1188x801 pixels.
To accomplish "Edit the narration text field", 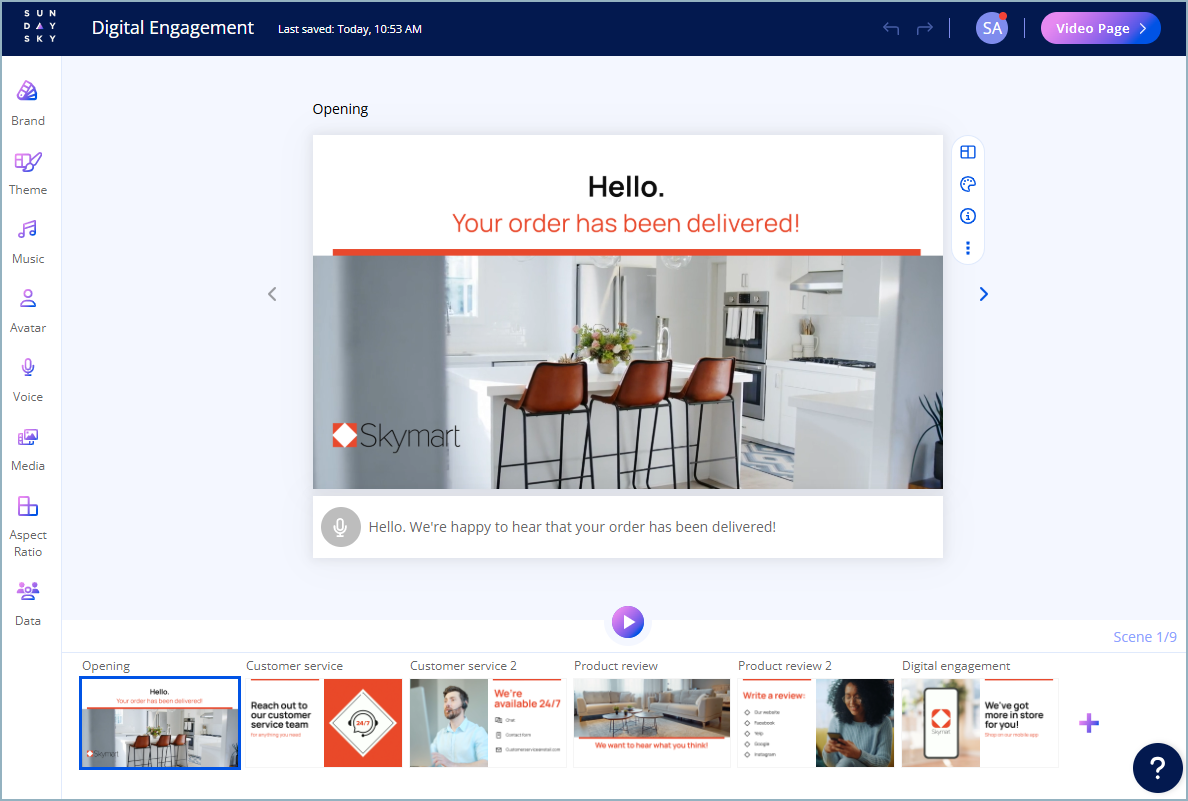I will pyautogui.click(x=572, y=527).
